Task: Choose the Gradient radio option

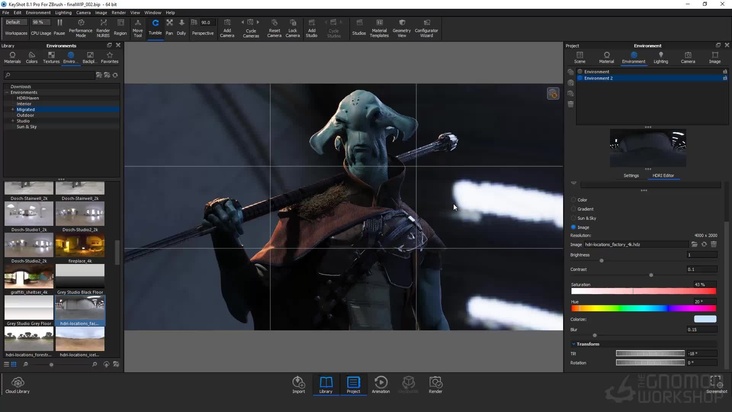Action: [573, 208]
